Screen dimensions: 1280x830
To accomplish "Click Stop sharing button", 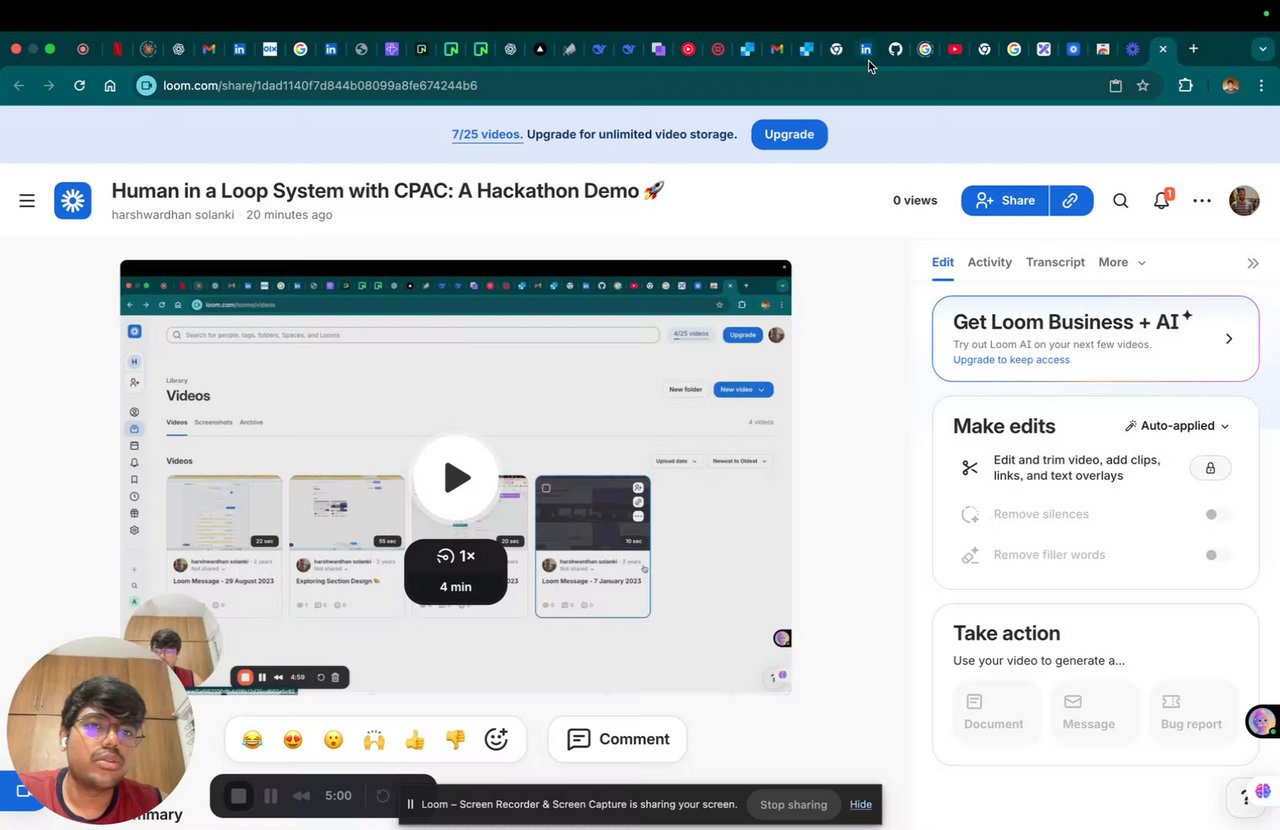I will click(793, 805).
